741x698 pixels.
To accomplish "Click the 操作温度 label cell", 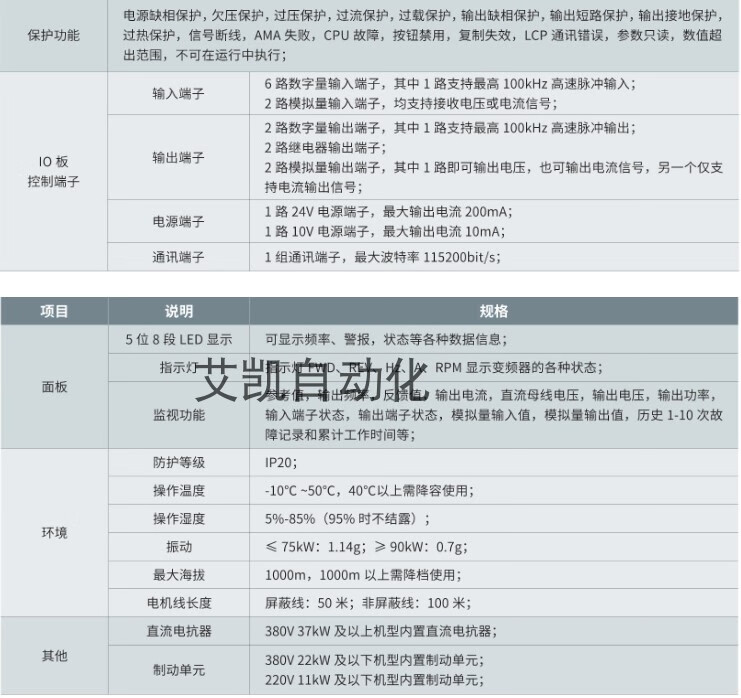I will coord(178,490).
